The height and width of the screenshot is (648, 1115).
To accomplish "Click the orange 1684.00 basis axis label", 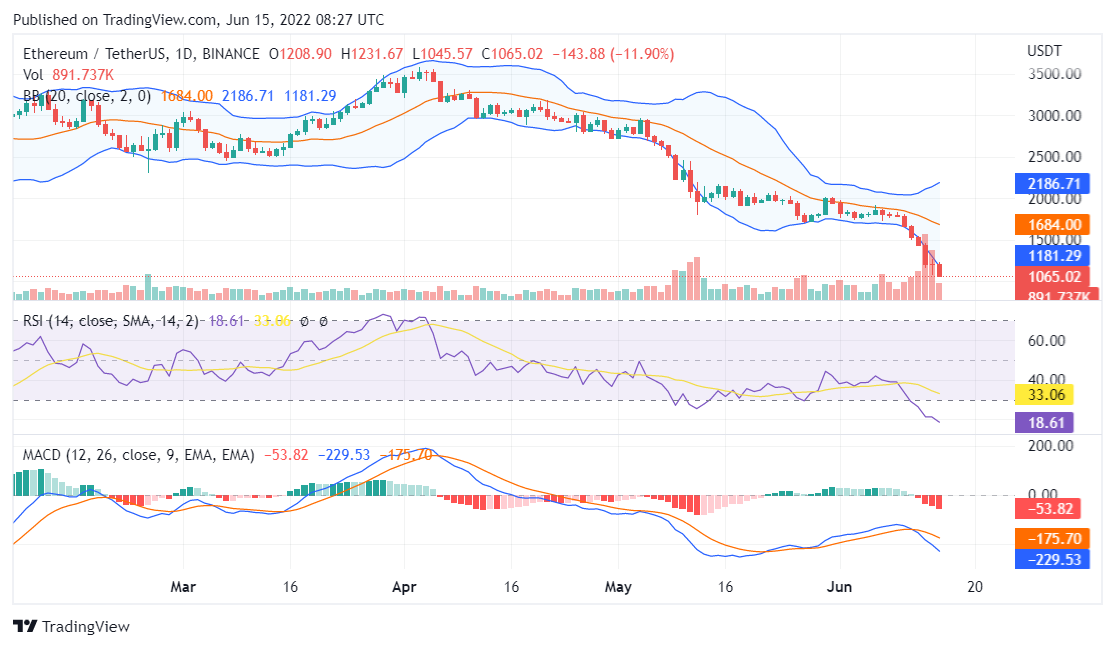I will [x=1044, y=225].
